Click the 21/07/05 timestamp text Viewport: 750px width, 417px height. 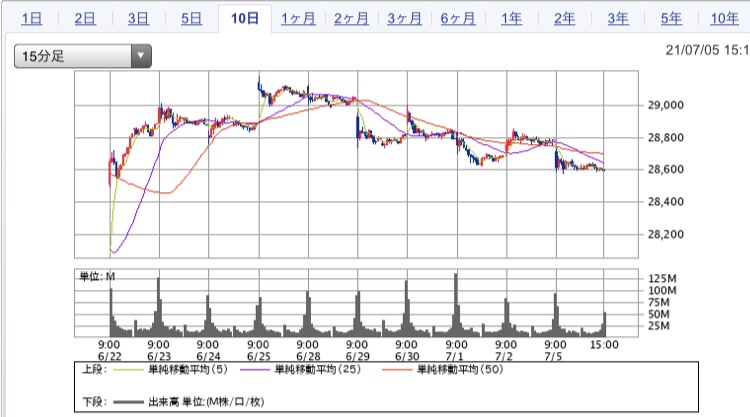coord(707,50)
